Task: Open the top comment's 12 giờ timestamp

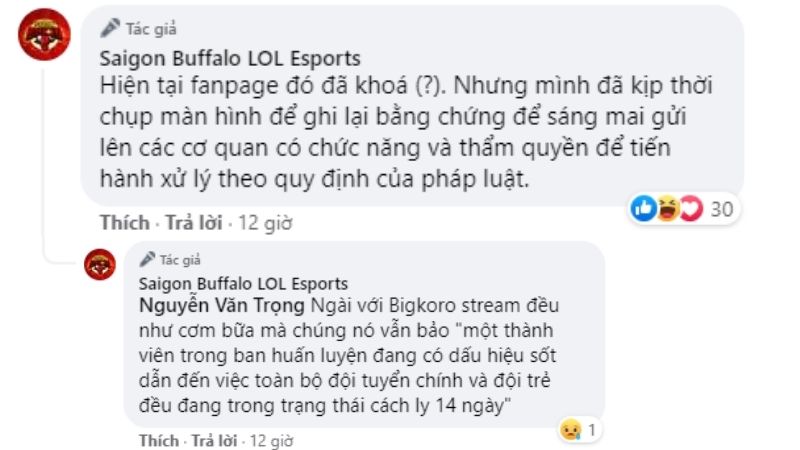Action: [265, 223]
